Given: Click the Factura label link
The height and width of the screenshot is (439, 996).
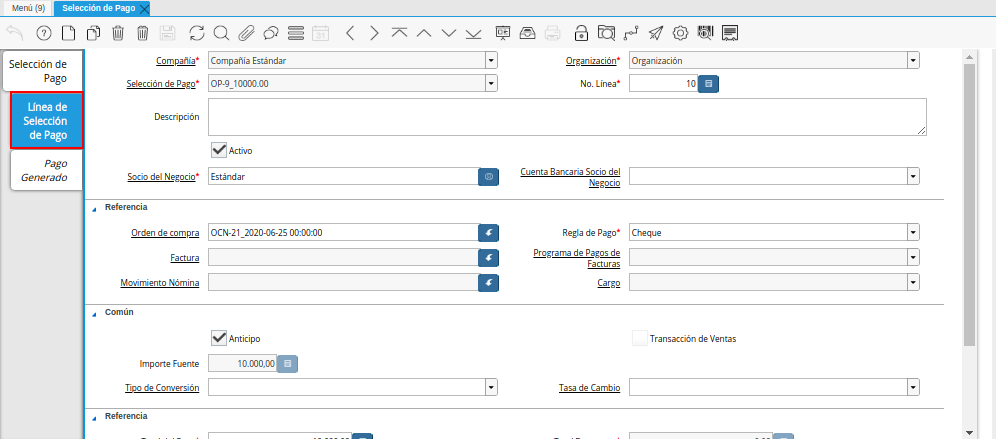Looking at the screenshot, I should (185, 258).
